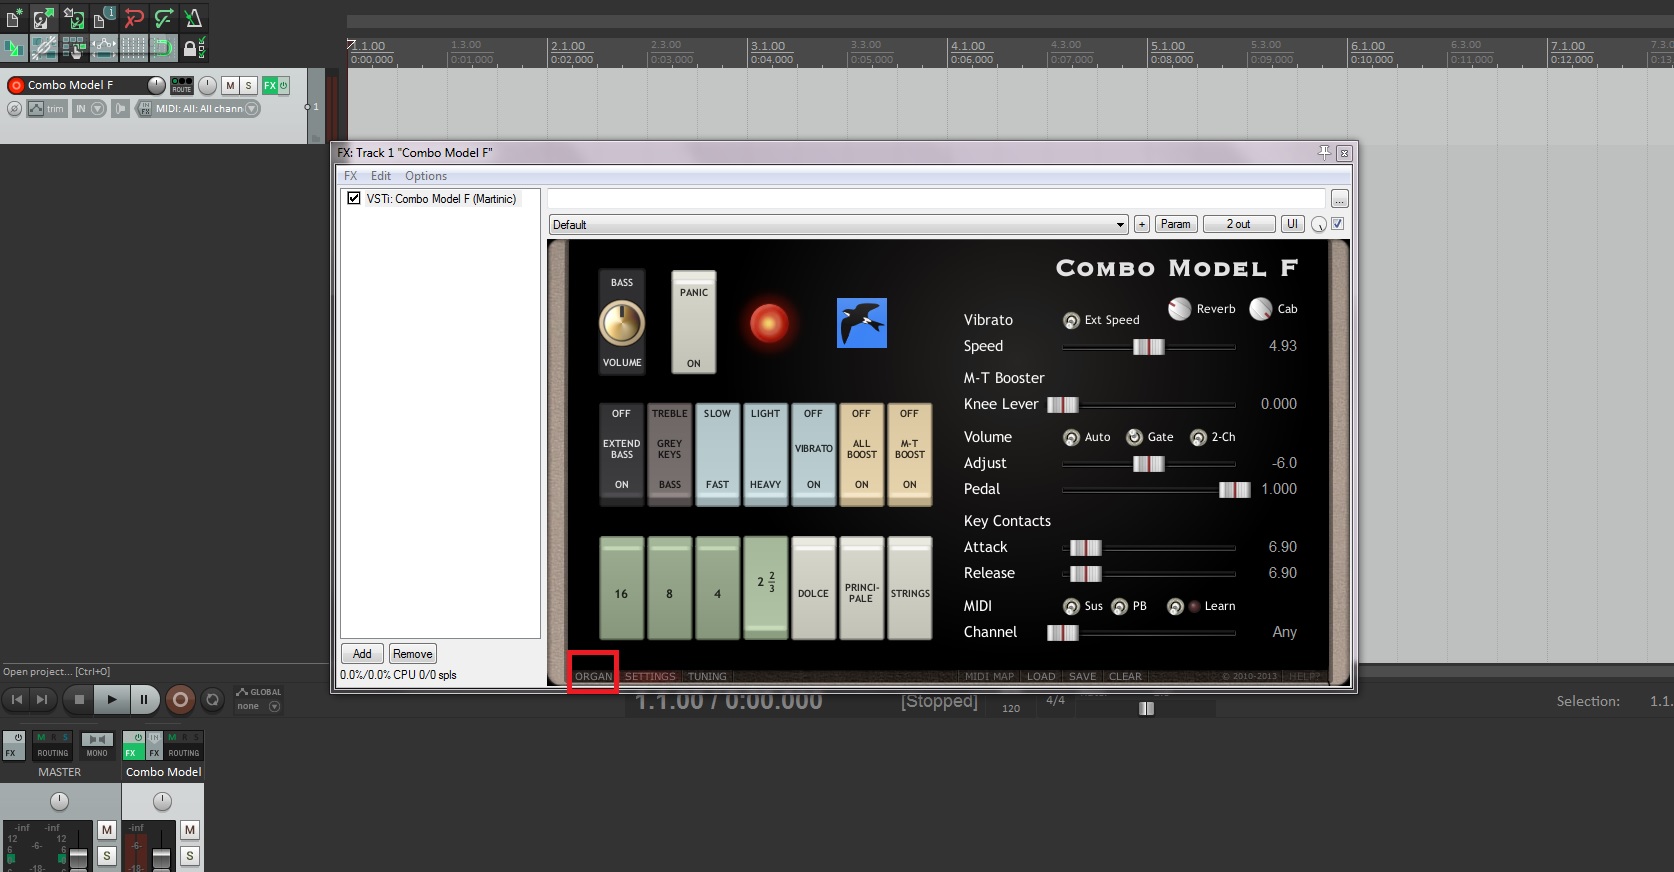
Task: Toggle the FX bypass checkbox beside UI button
Action: (1338, 224)
